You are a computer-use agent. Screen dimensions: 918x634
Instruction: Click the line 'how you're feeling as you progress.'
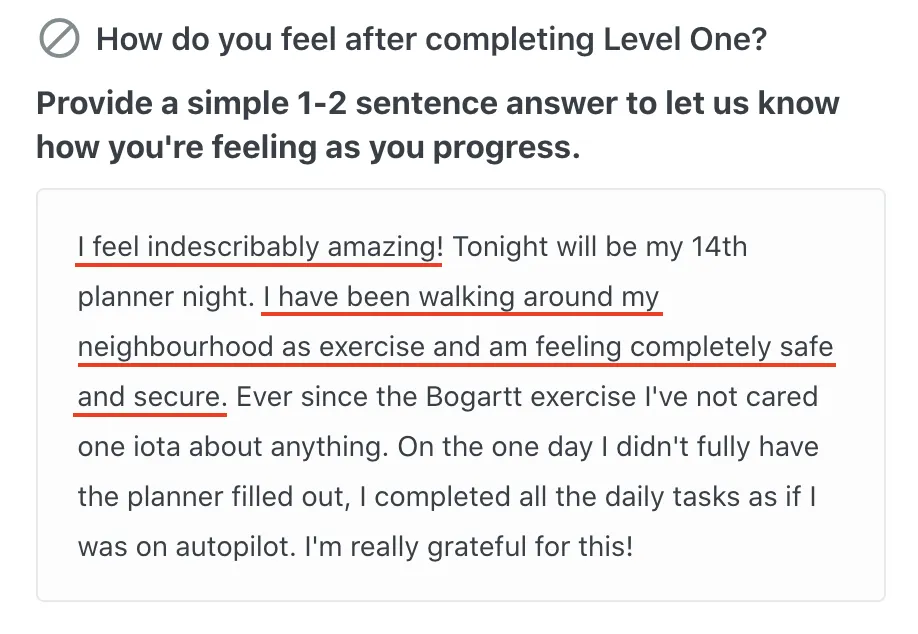click(x=308, y=146)
